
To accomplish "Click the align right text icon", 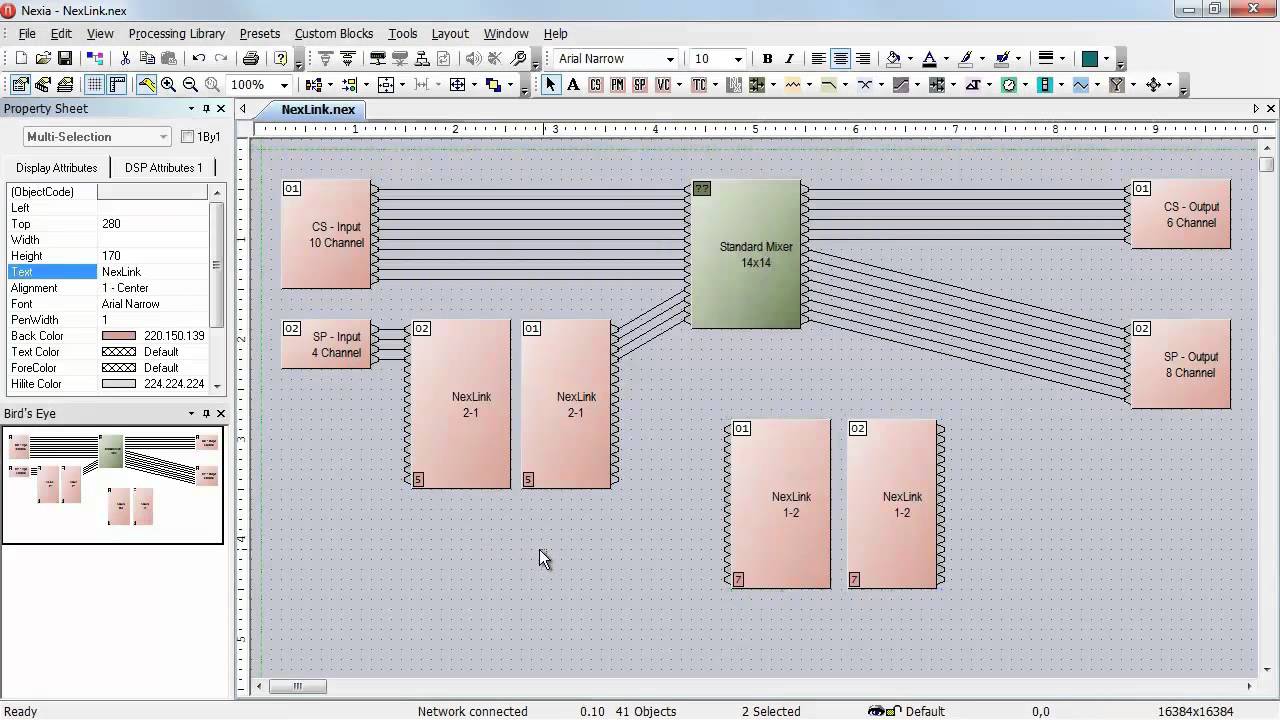I will tap(863, 59).
